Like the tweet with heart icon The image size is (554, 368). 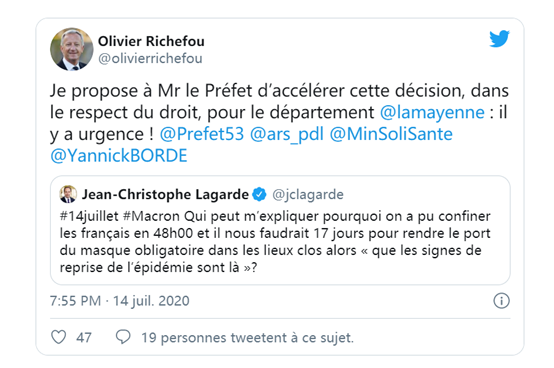[59, 337]
